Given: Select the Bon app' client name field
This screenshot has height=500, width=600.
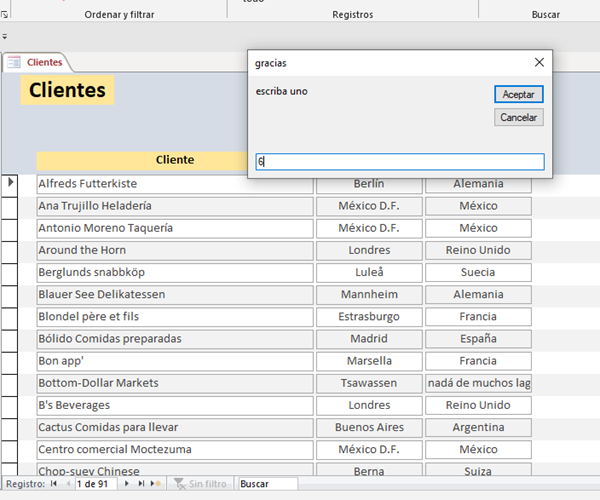Looking at the screenshot, I should pos(174,361).
